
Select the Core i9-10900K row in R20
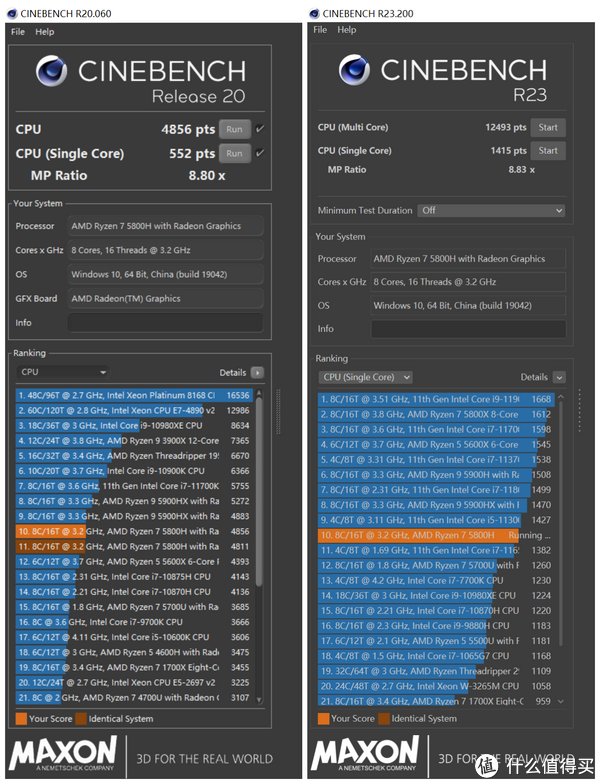tap(134, 471)
